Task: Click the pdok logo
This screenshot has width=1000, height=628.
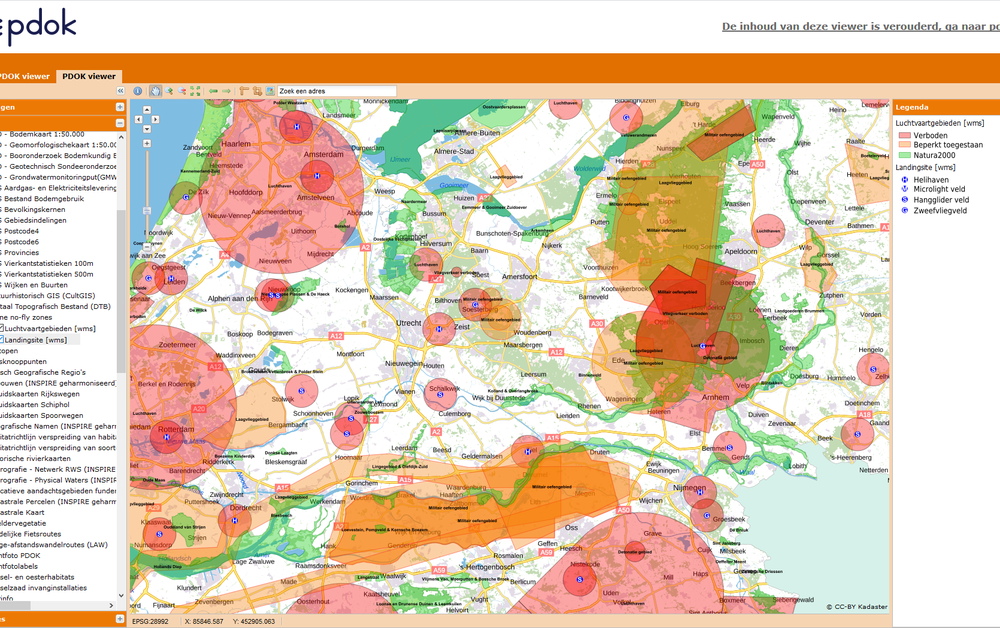Action: coord(38,27)
